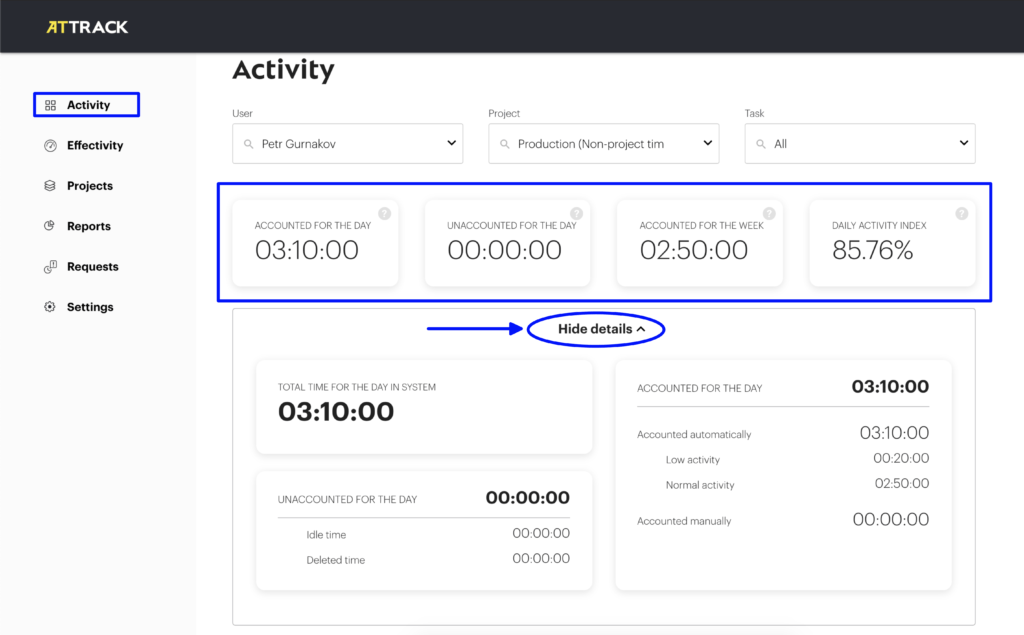
Task: Click the Accounted automatically row
Action: (x=783, y=433)
